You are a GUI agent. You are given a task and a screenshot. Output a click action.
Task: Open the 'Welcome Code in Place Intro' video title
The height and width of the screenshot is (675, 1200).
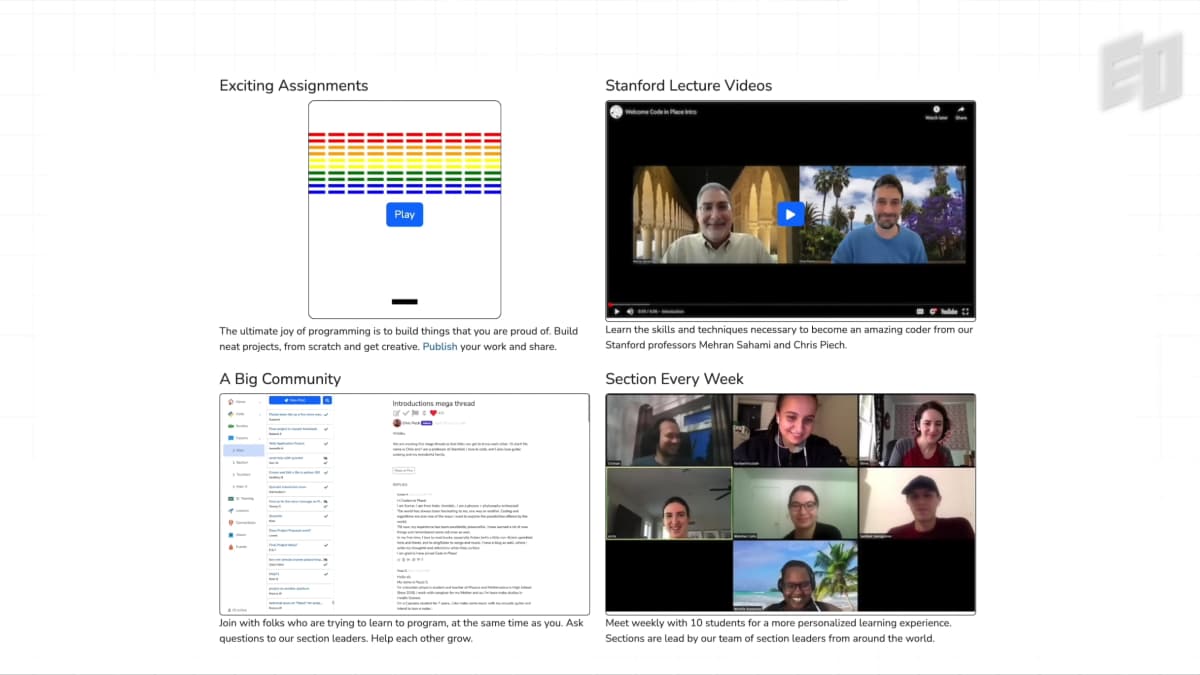coord(661,112)
